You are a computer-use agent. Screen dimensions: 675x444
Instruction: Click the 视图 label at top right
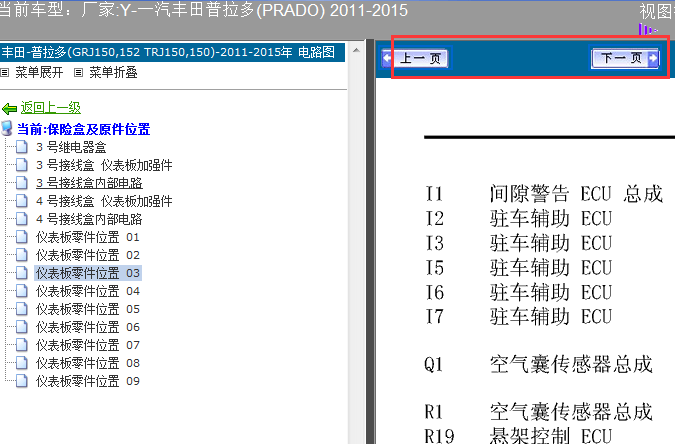pyautogui.click(x=656, y=11)
